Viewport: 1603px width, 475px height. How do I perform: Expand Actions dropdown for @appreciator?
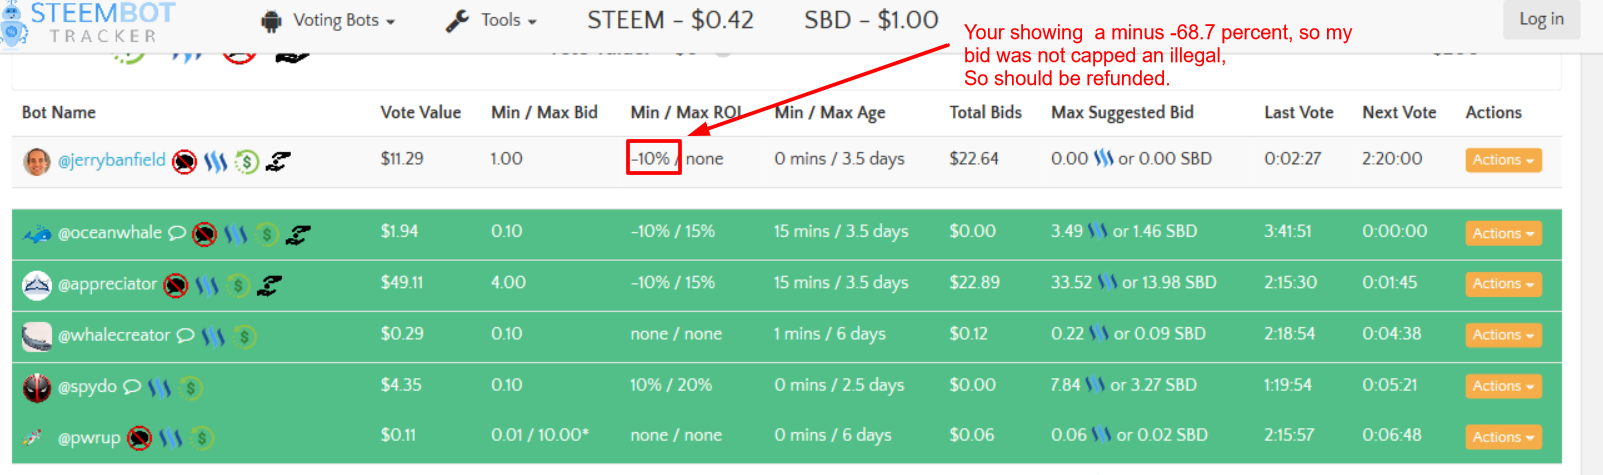tap(1503, 284)
